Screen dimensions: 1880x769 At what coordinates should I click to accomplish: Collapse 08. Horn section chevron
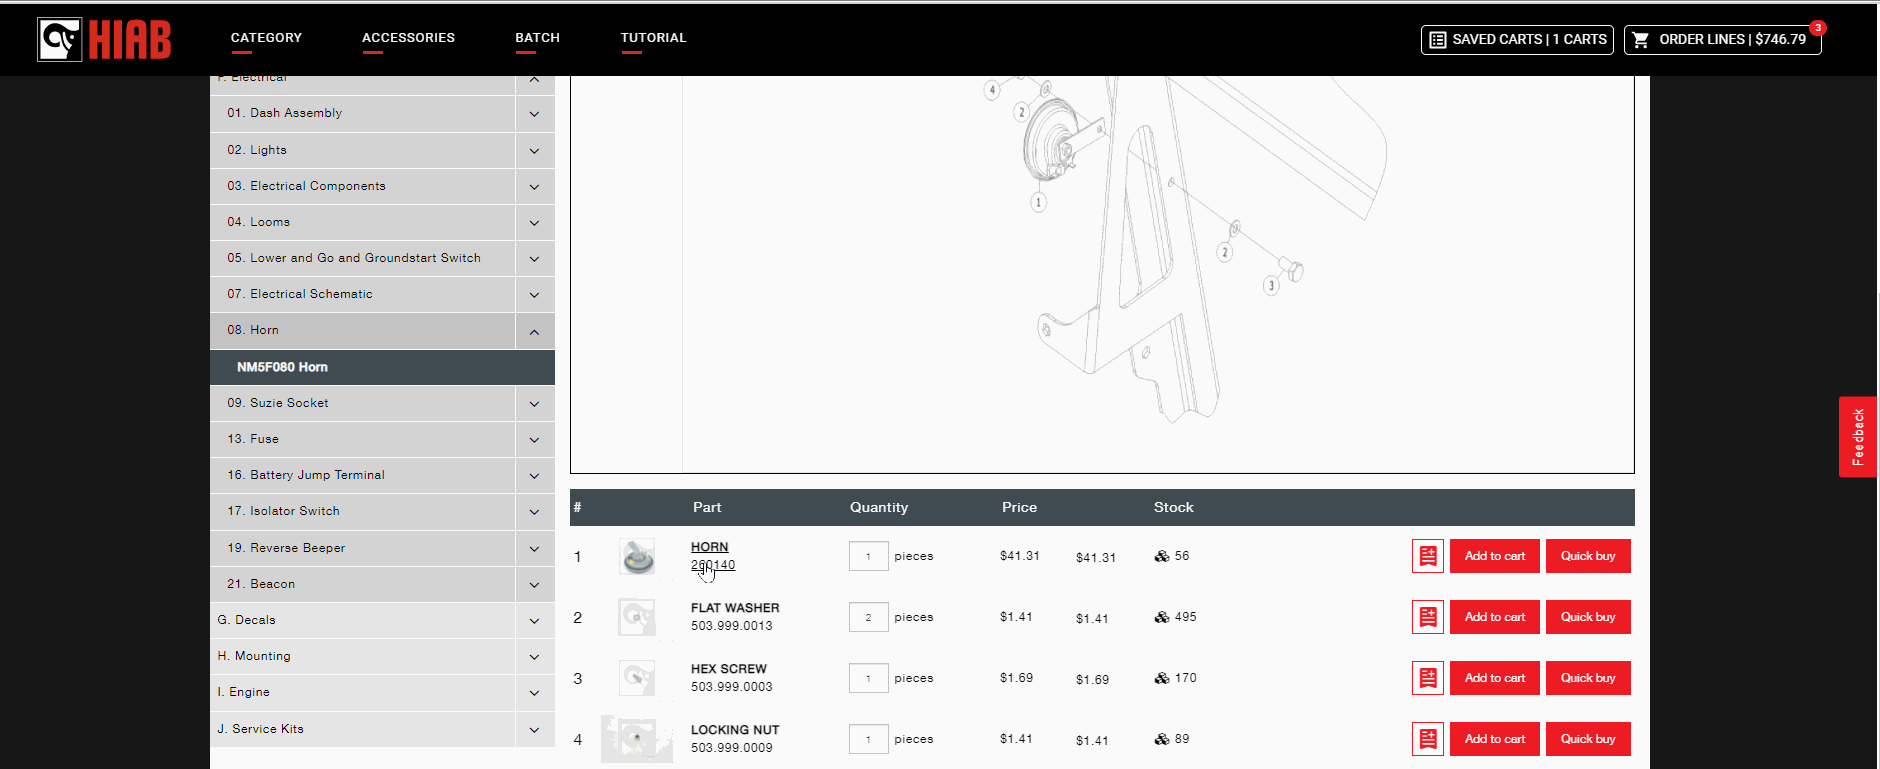coord(534,332)
